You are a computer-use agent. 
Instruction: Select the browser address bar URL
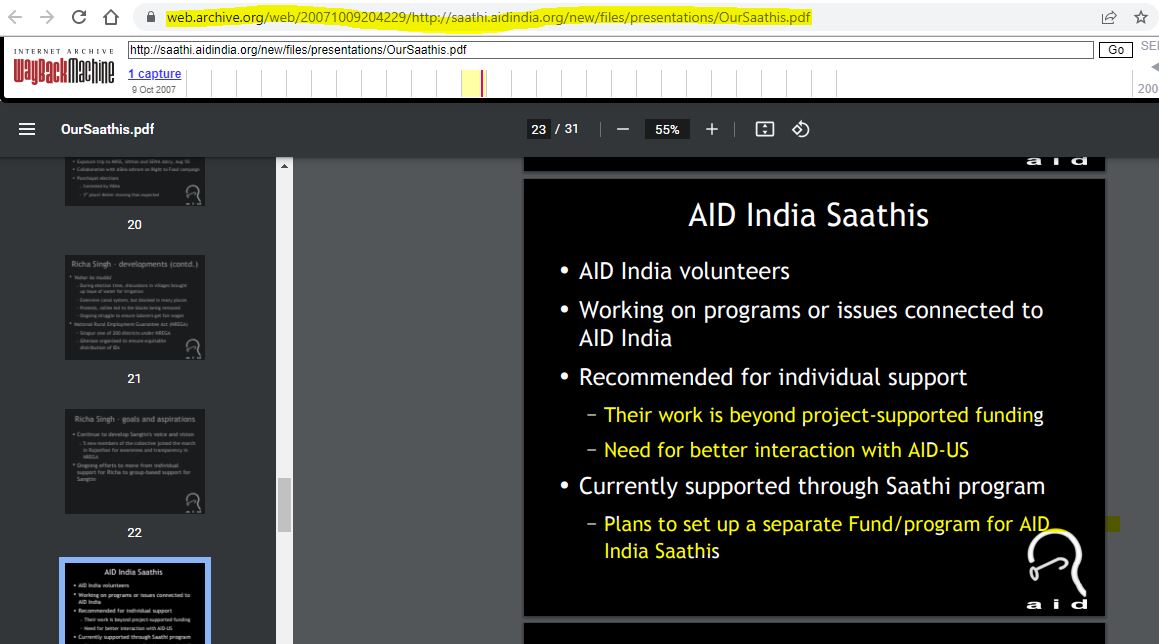(489, 17)
